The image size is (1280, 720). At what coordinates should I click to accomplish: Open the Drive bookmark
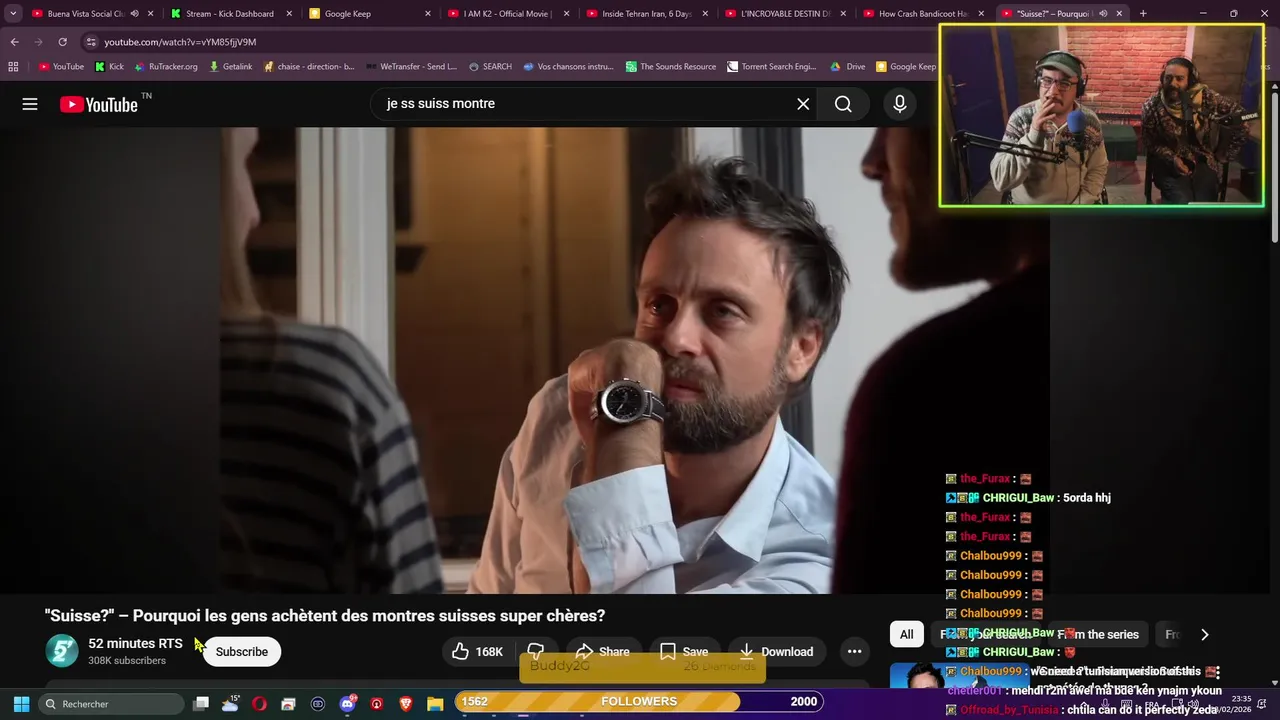coord(848,67)
